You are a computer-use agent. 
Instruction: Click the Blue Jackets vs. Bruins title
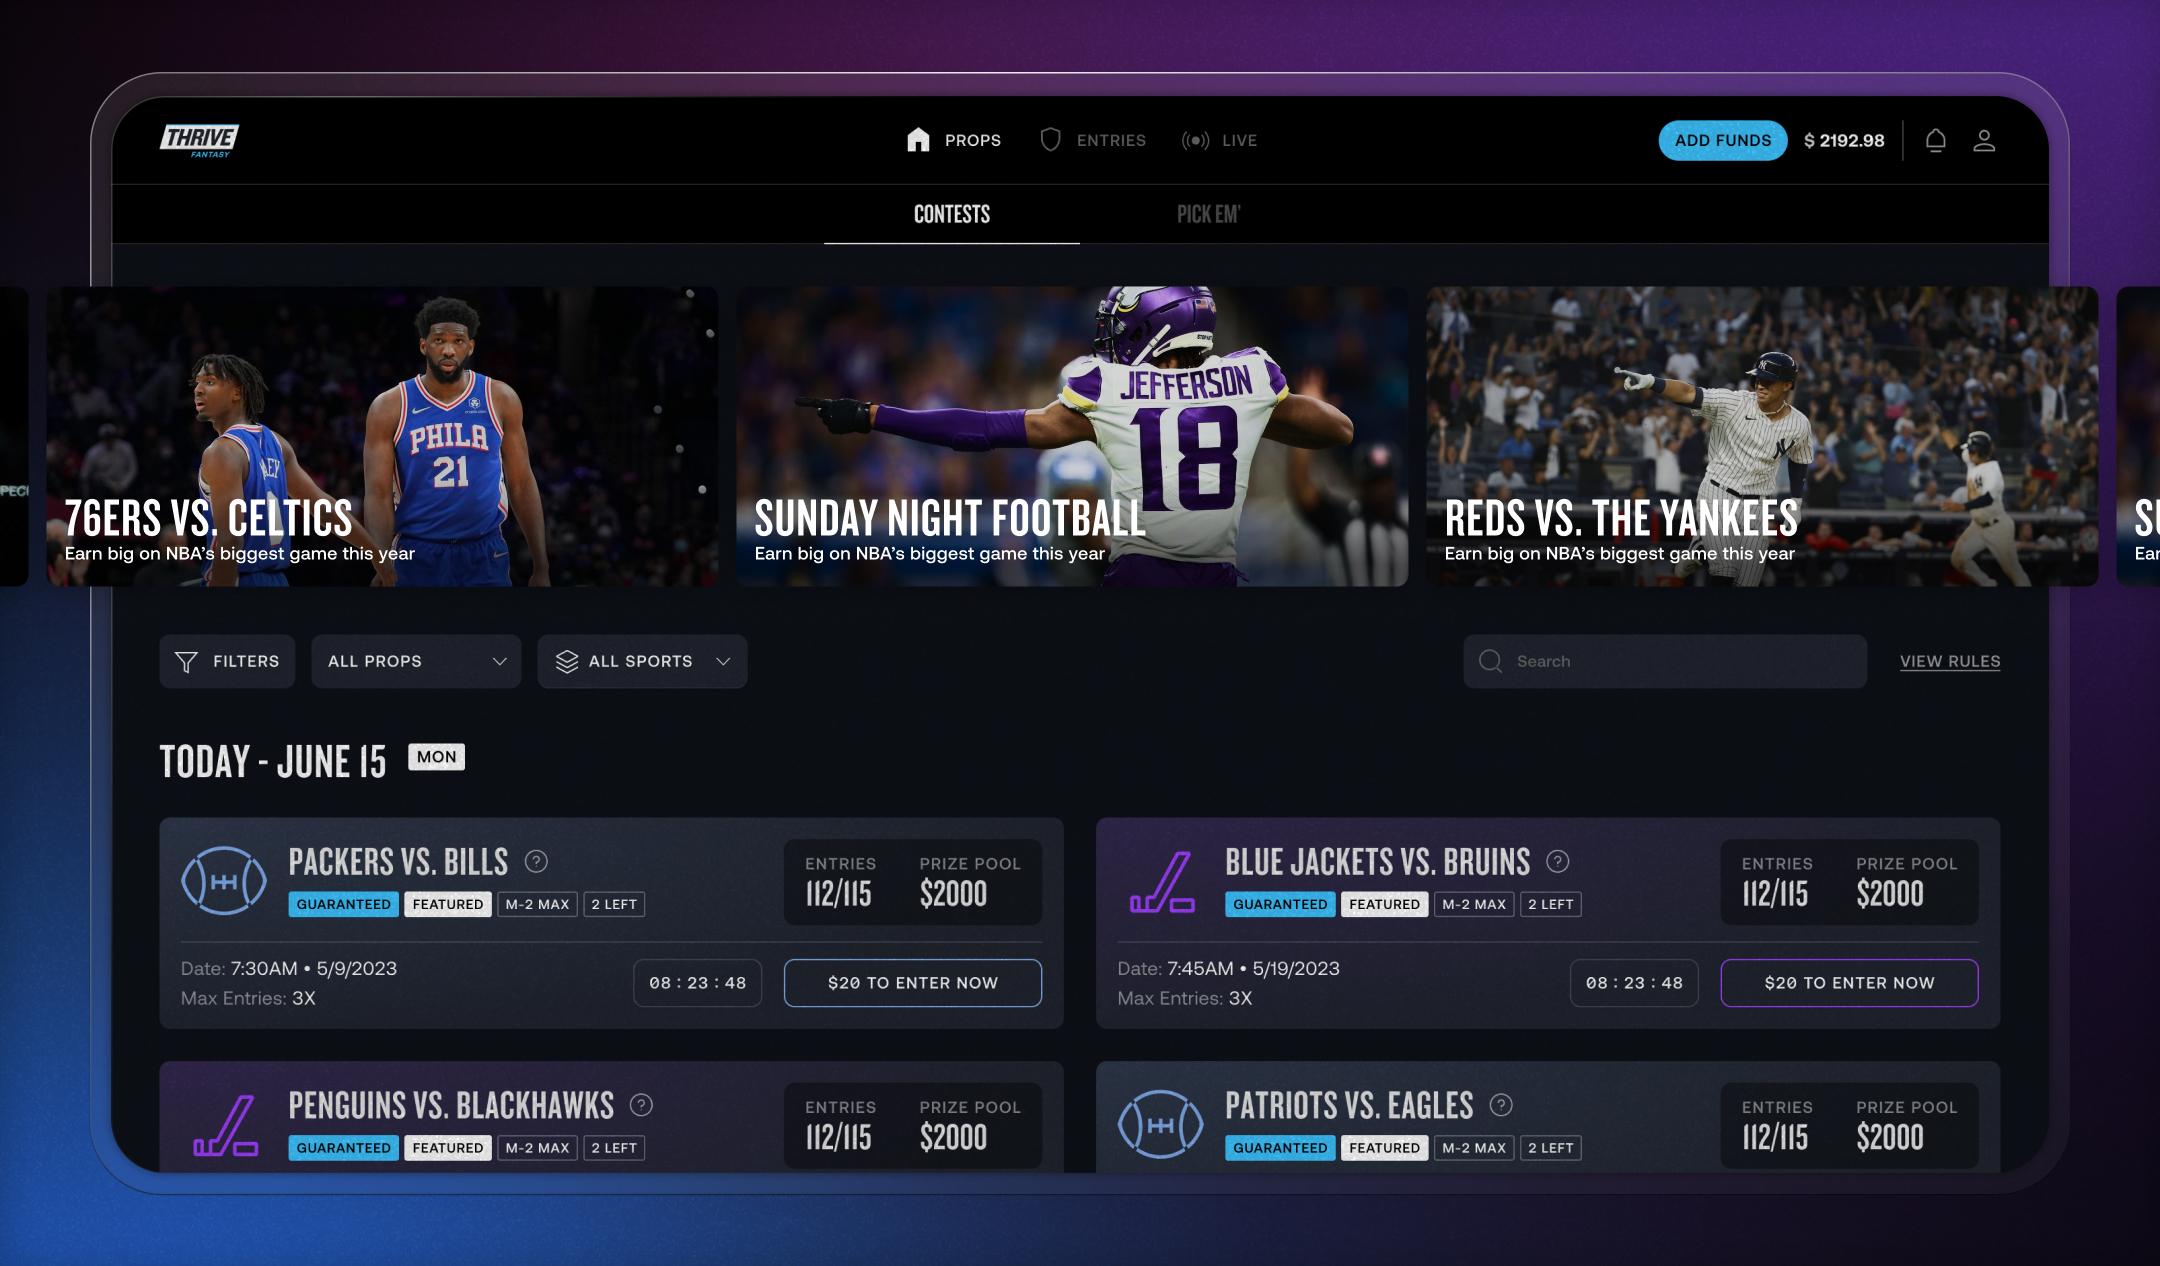(1378, 862)
